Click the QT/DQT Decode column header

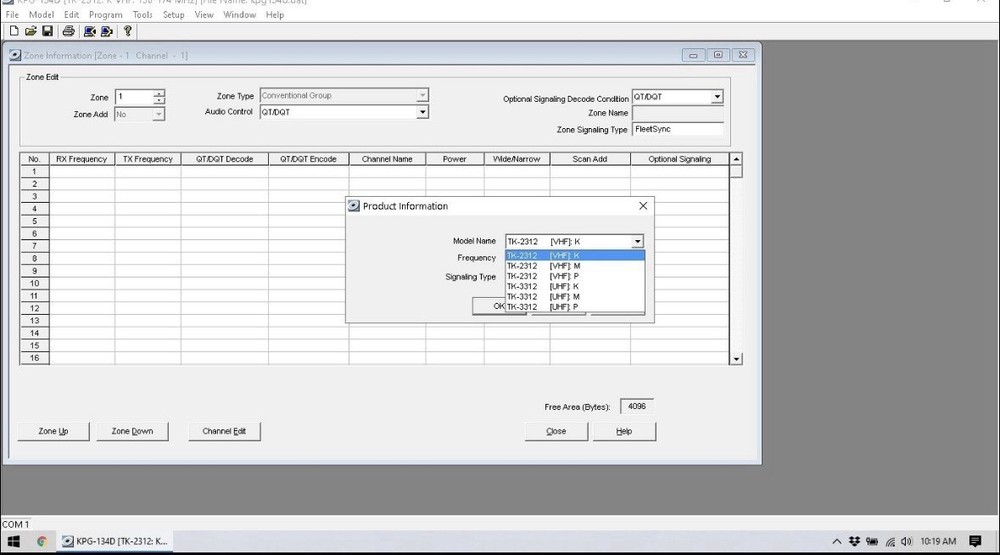(224, 159)
